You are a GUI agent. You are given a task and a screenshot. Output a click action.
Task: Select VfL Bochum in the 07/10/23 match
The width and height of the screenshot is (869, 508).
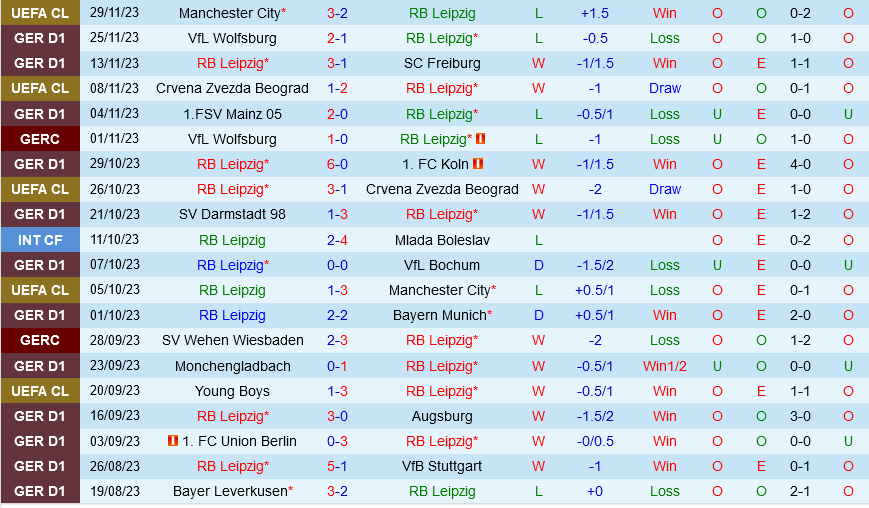(x=442, y=265)
